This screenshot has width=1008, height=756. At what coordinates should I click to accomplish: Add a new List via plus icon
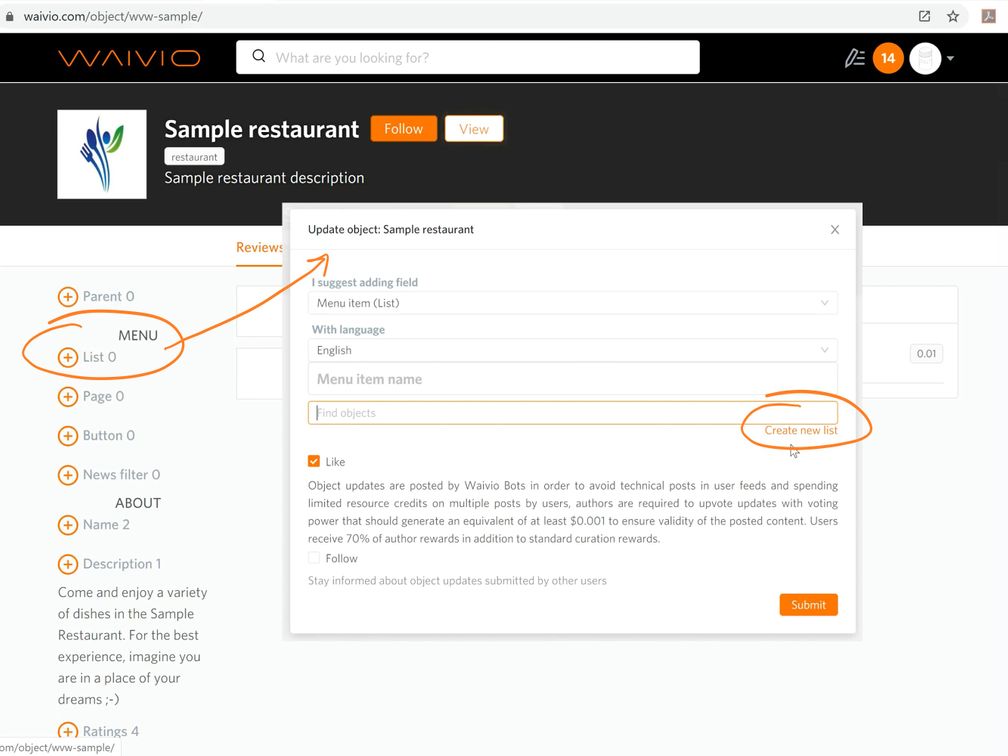point(67,357)
